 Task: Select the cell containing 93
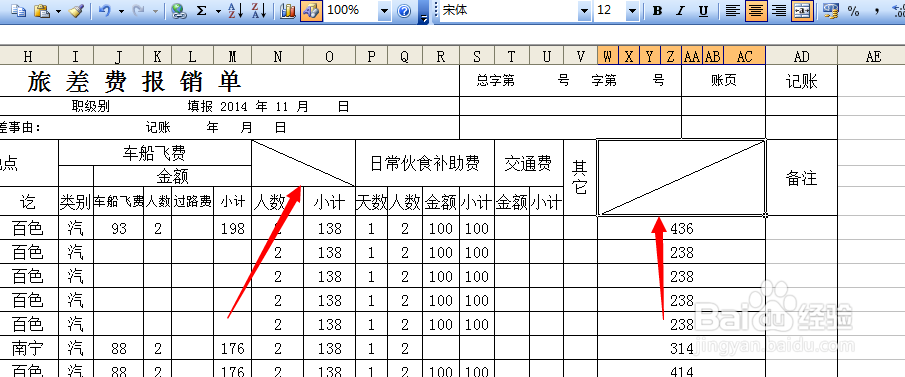(119, 229)
